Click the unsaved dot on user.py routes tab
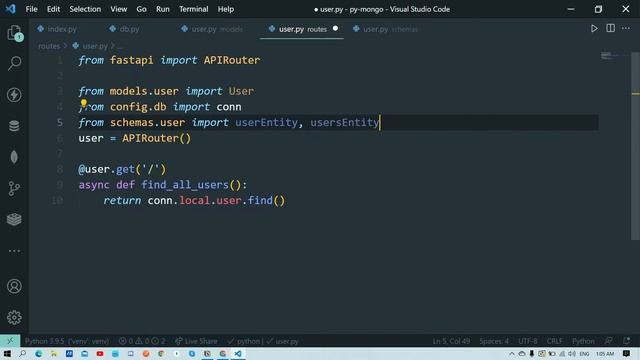The height and width of the screenshot is (360, 640). pyautogui.click(x=335, y=29)
